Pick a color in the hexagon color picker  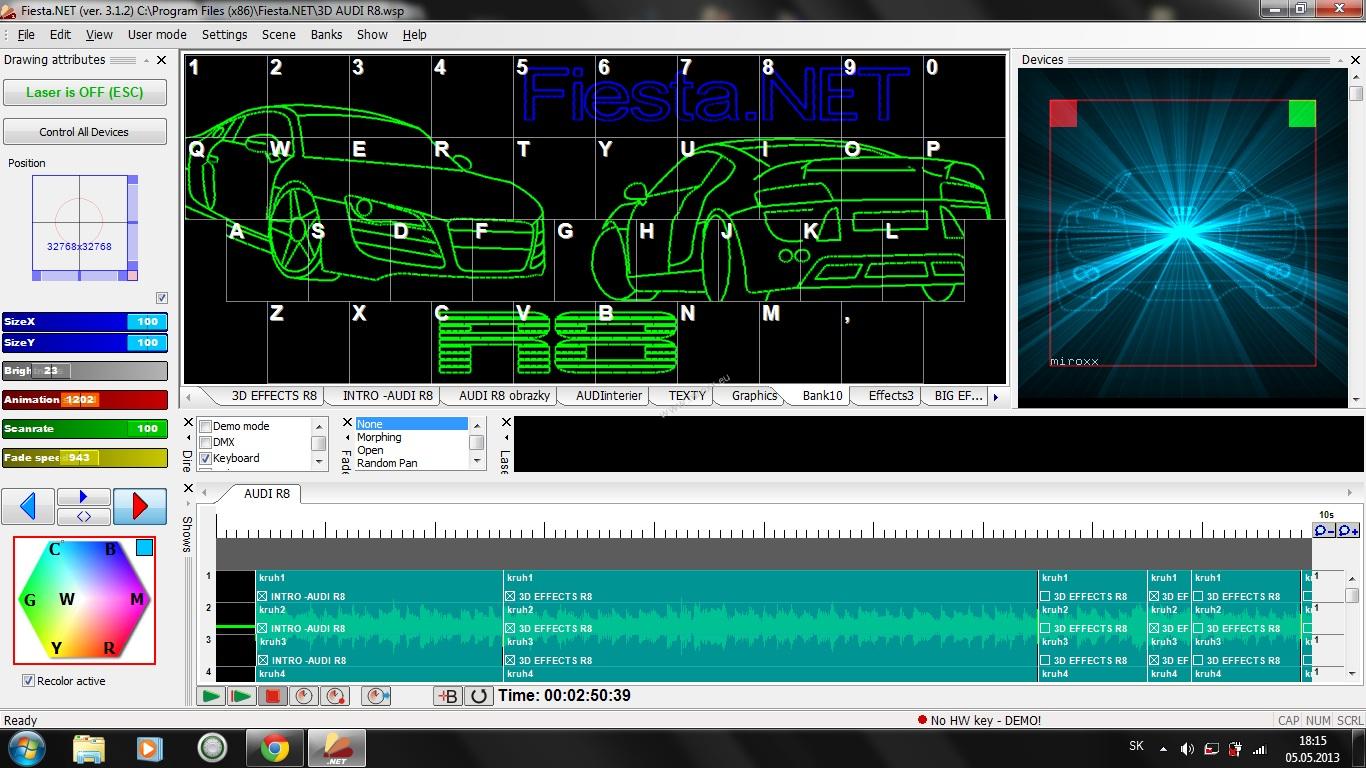pyautogui.click(x=84, y=600)
